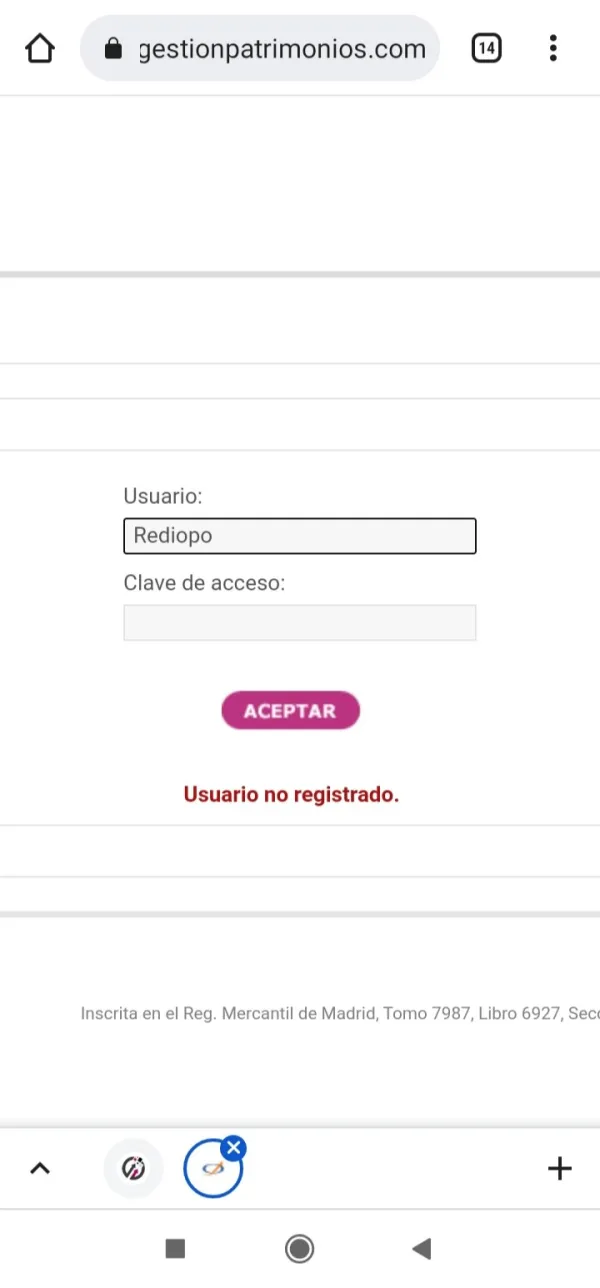Open recent apps with the square button
This screenshot has width=600, height=1288.
click(175, 1248)
